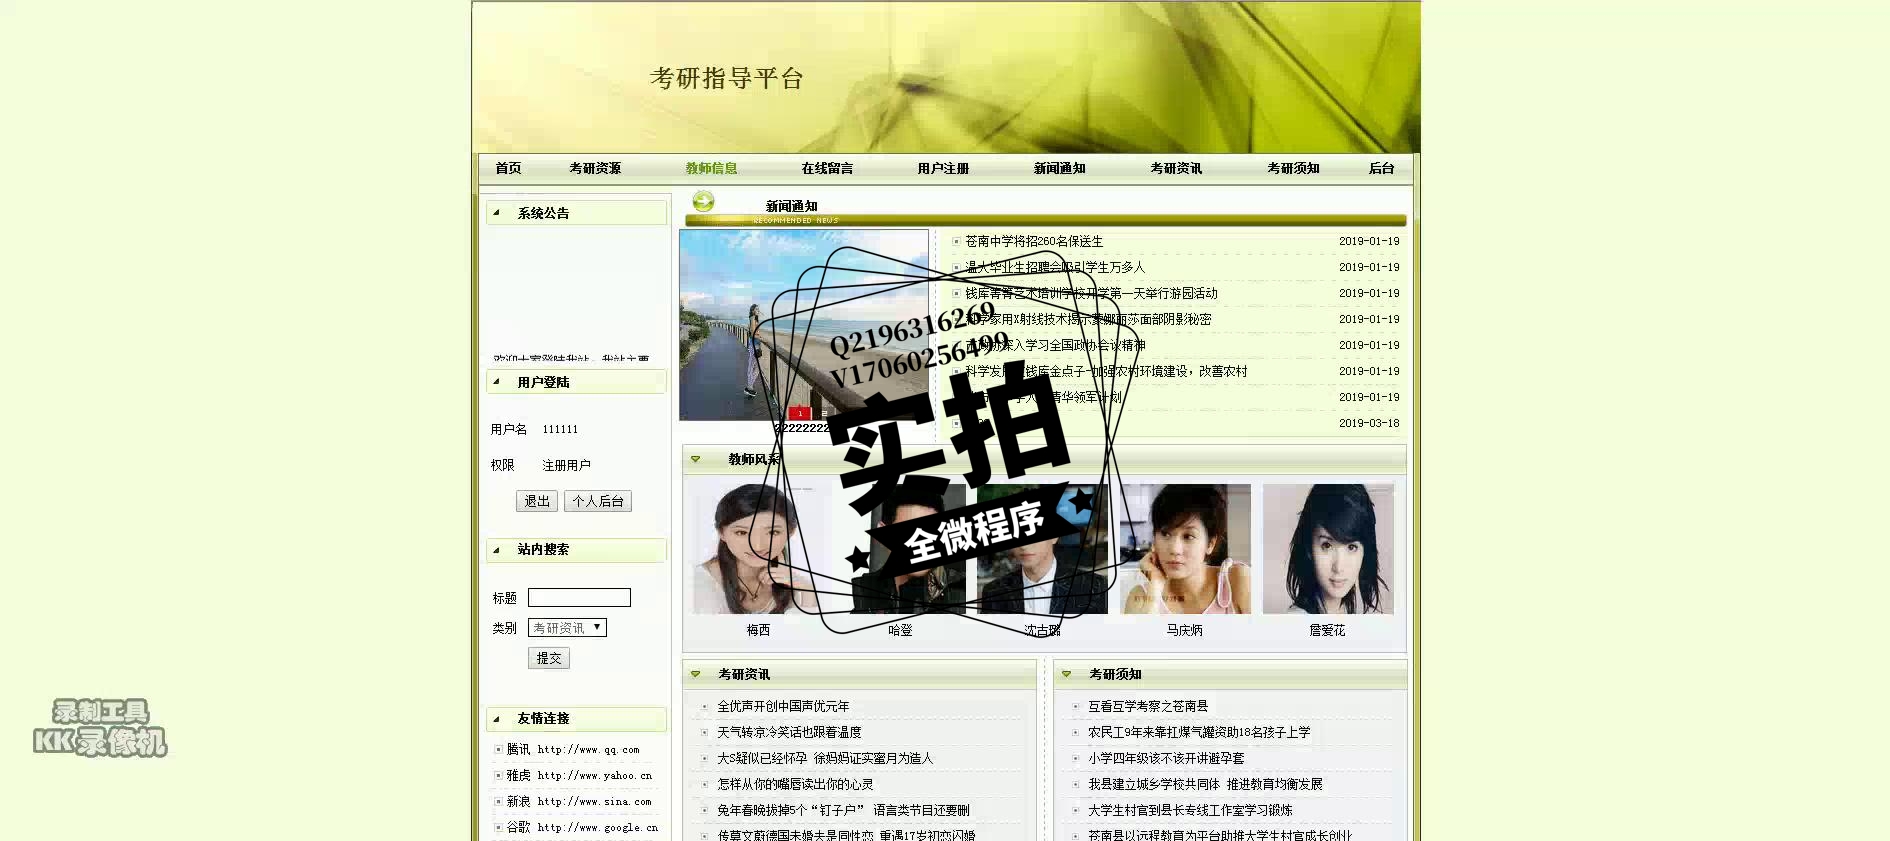Open 谷歌 http://www.google.cn link
Image resolution: width=1890 pixels, height=841 pixels.
pos(582,827)
